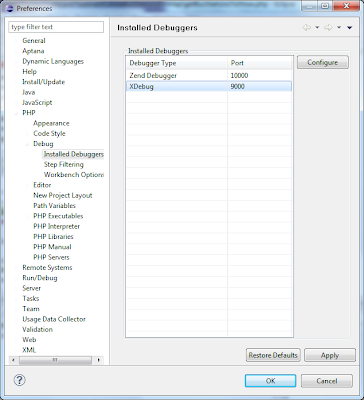This screenshot has width=364, height=400.
Task: Click the Eclipse icon in title bar
Action: pyautogui.click(x=10, y=8)
